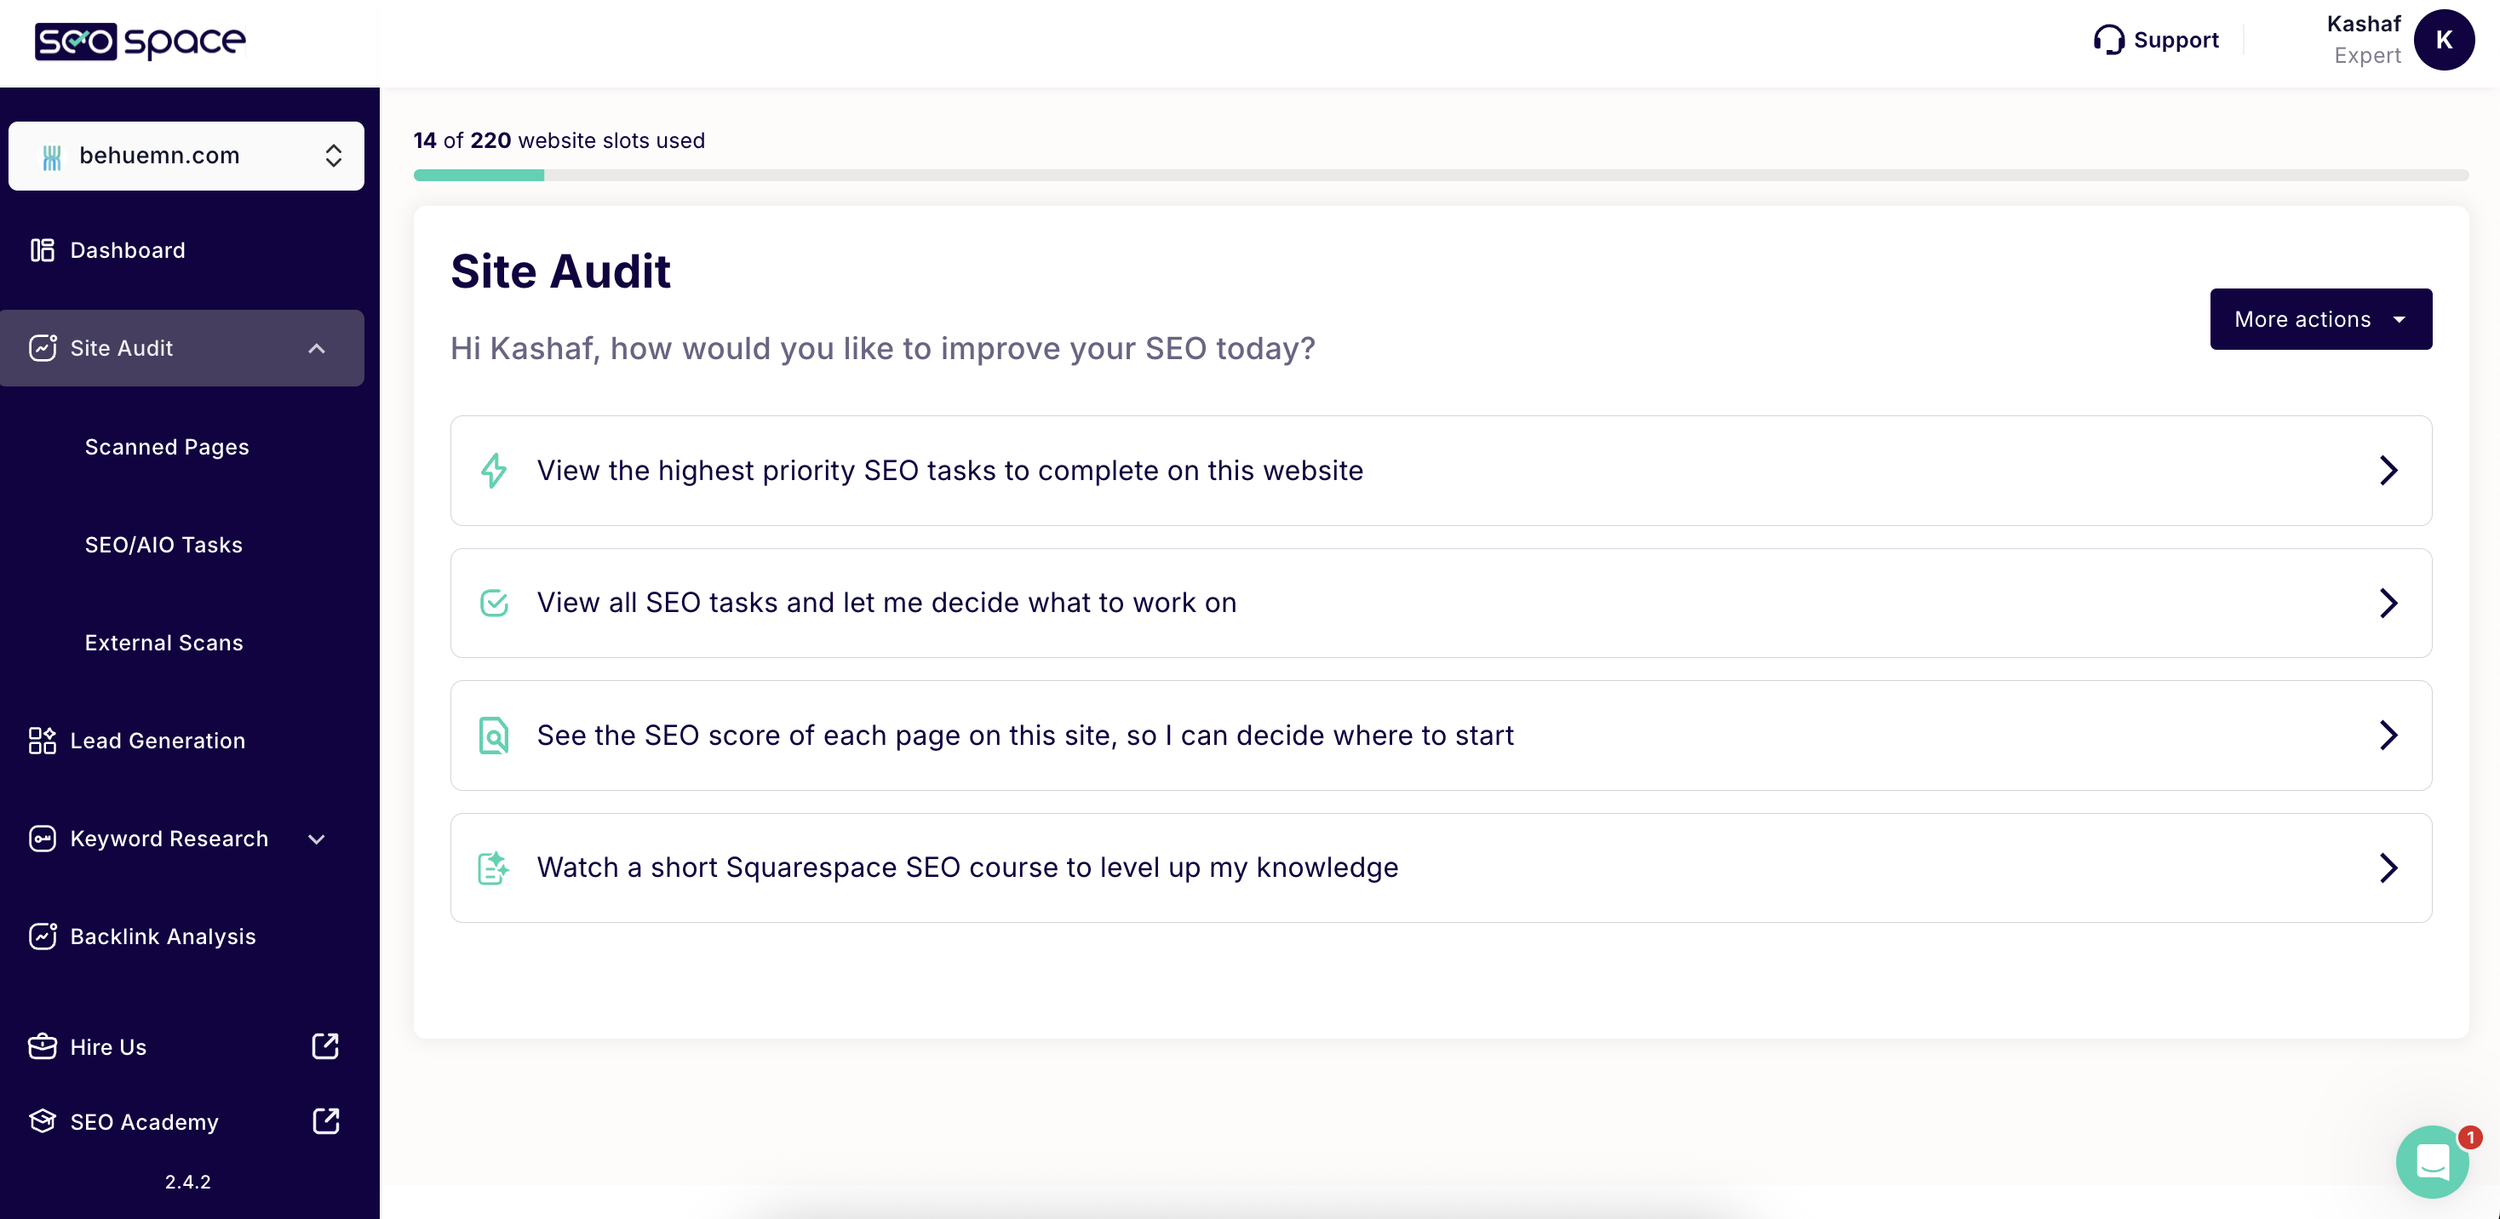Screen dimensions: 2500x1219
Task: Click the Lead Generation sidebar icon
Action: pyautogui.click(x=42, y=740)
